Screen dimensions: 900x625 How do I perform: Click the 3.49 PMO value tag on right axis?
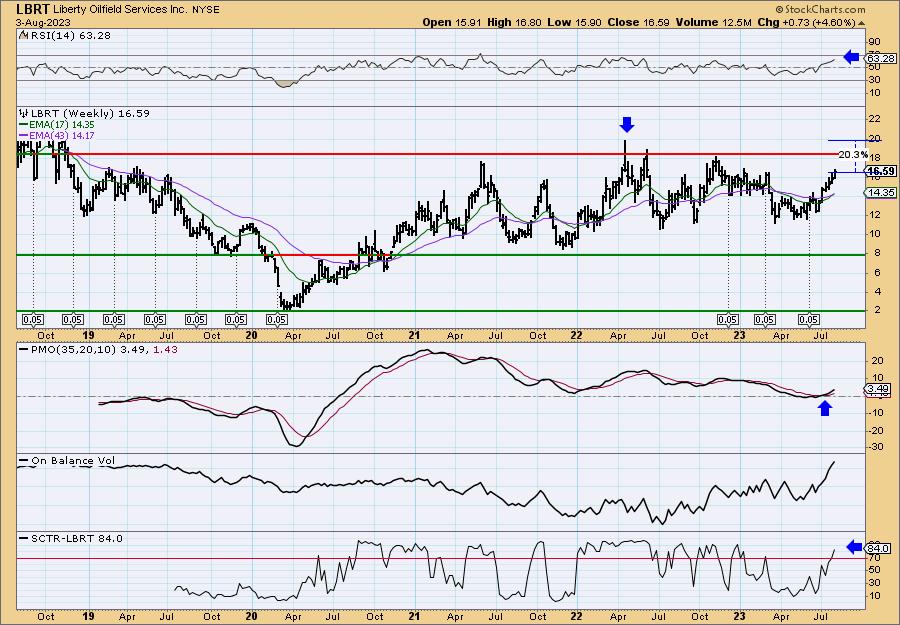878,390
